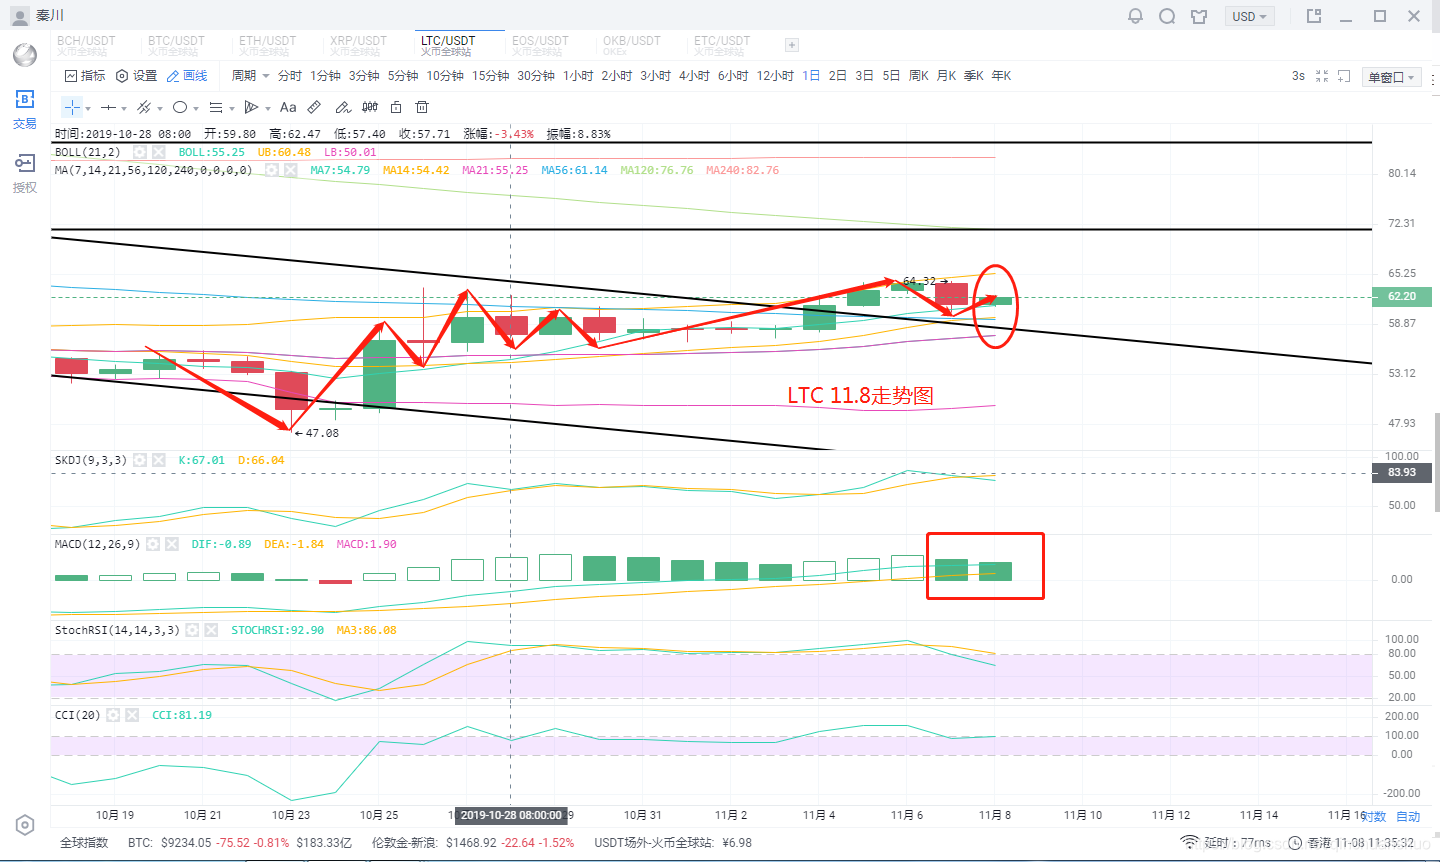Viewport: 1440px width, 862px height.
Task: Switch to the OKB/USDT tab
Action: pyautogui.click(x=632, y=45)
